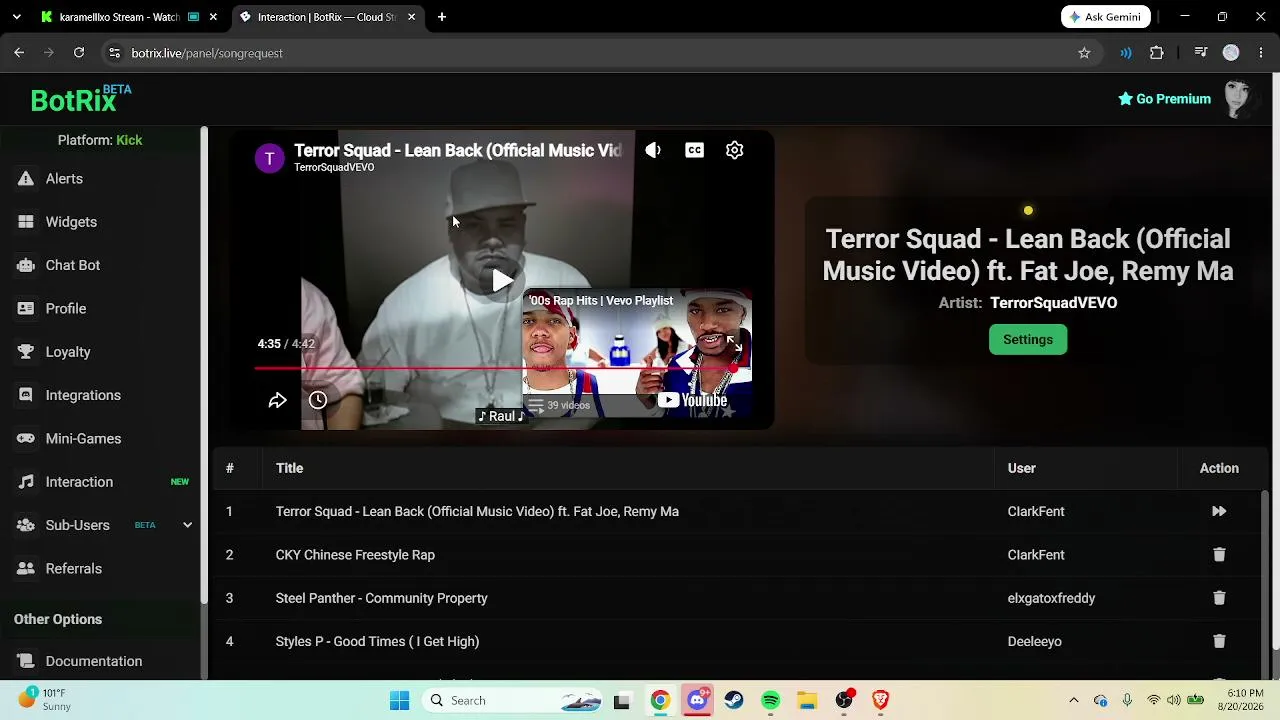Click the green Settings button
This screenshot has width=1280, height=720.
tap(1028, 340)
